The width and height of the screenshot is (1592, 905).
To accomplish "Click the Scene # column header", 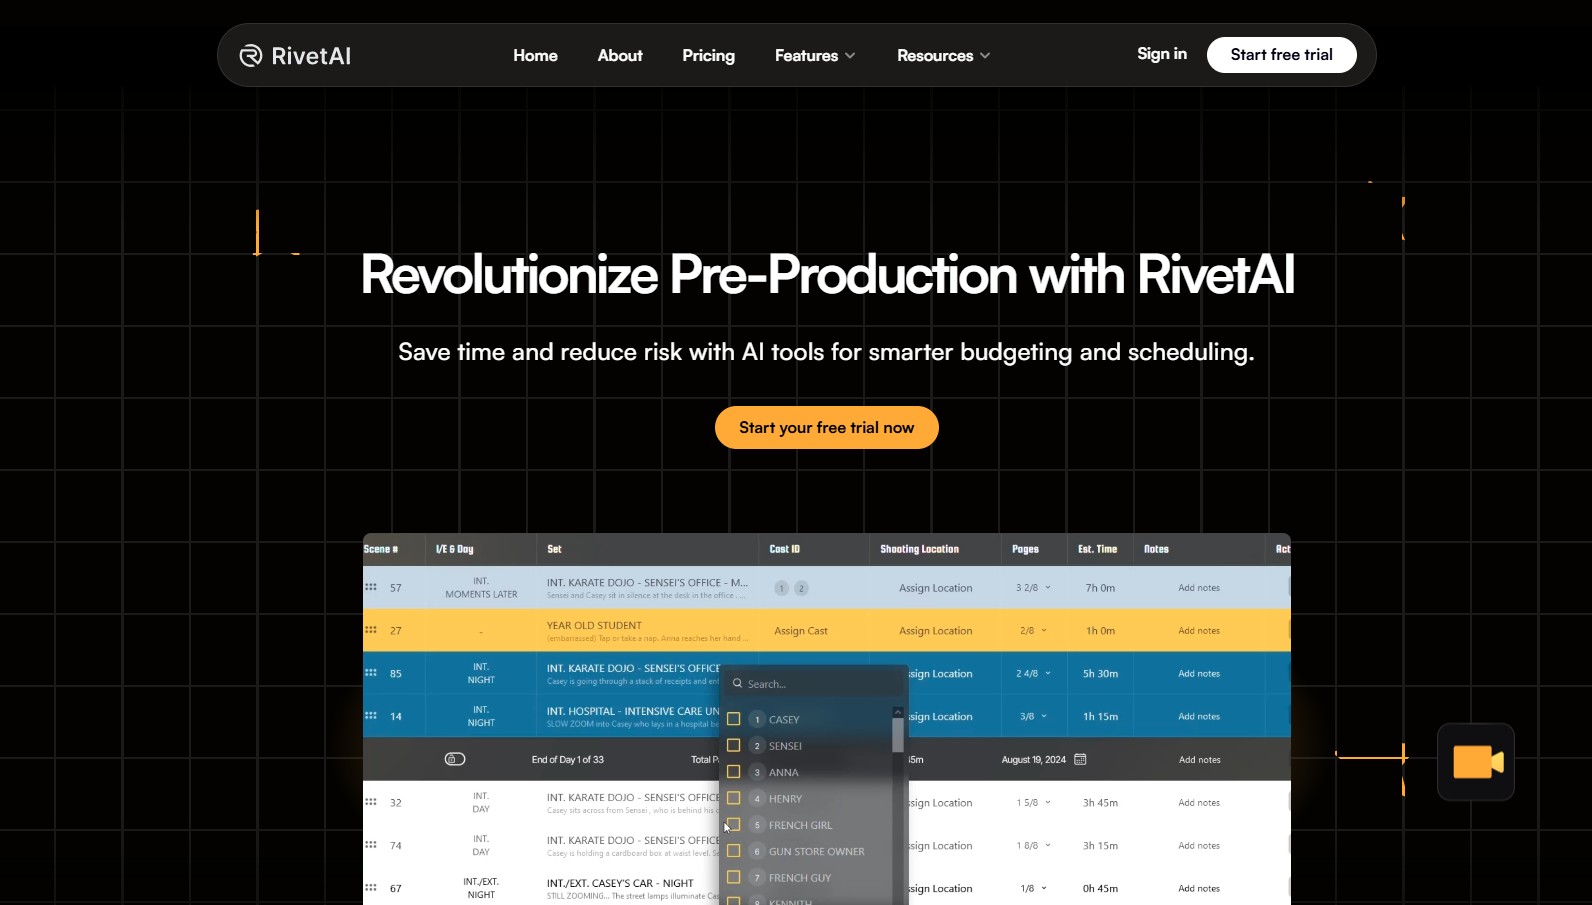I will pyautogui.click(x=381, y=549).
